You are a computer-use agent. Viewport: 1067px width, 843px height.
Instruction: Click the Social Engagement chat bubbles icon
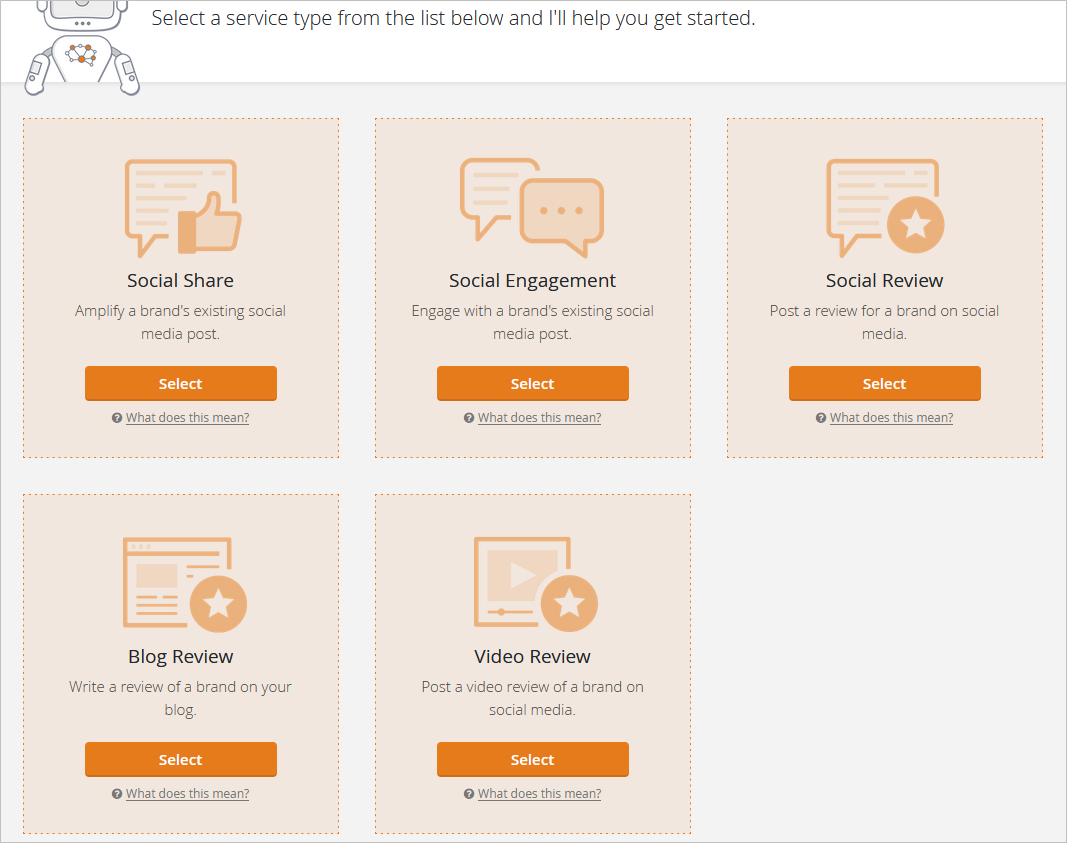(532, 208)
